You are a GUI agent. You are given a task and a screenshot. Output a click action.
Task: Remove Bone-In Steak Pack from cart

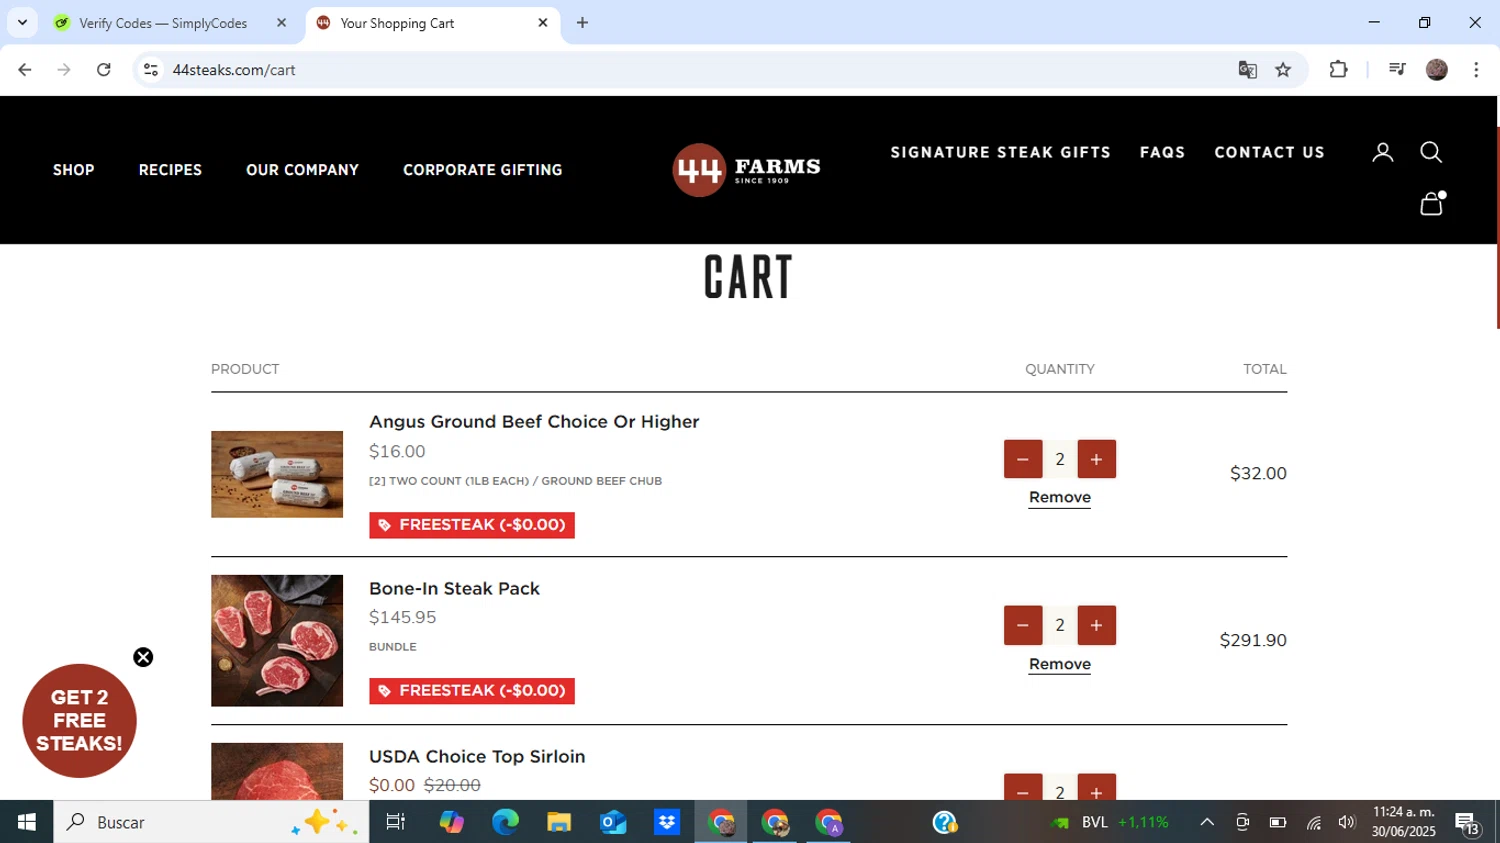pos(1059,664)
